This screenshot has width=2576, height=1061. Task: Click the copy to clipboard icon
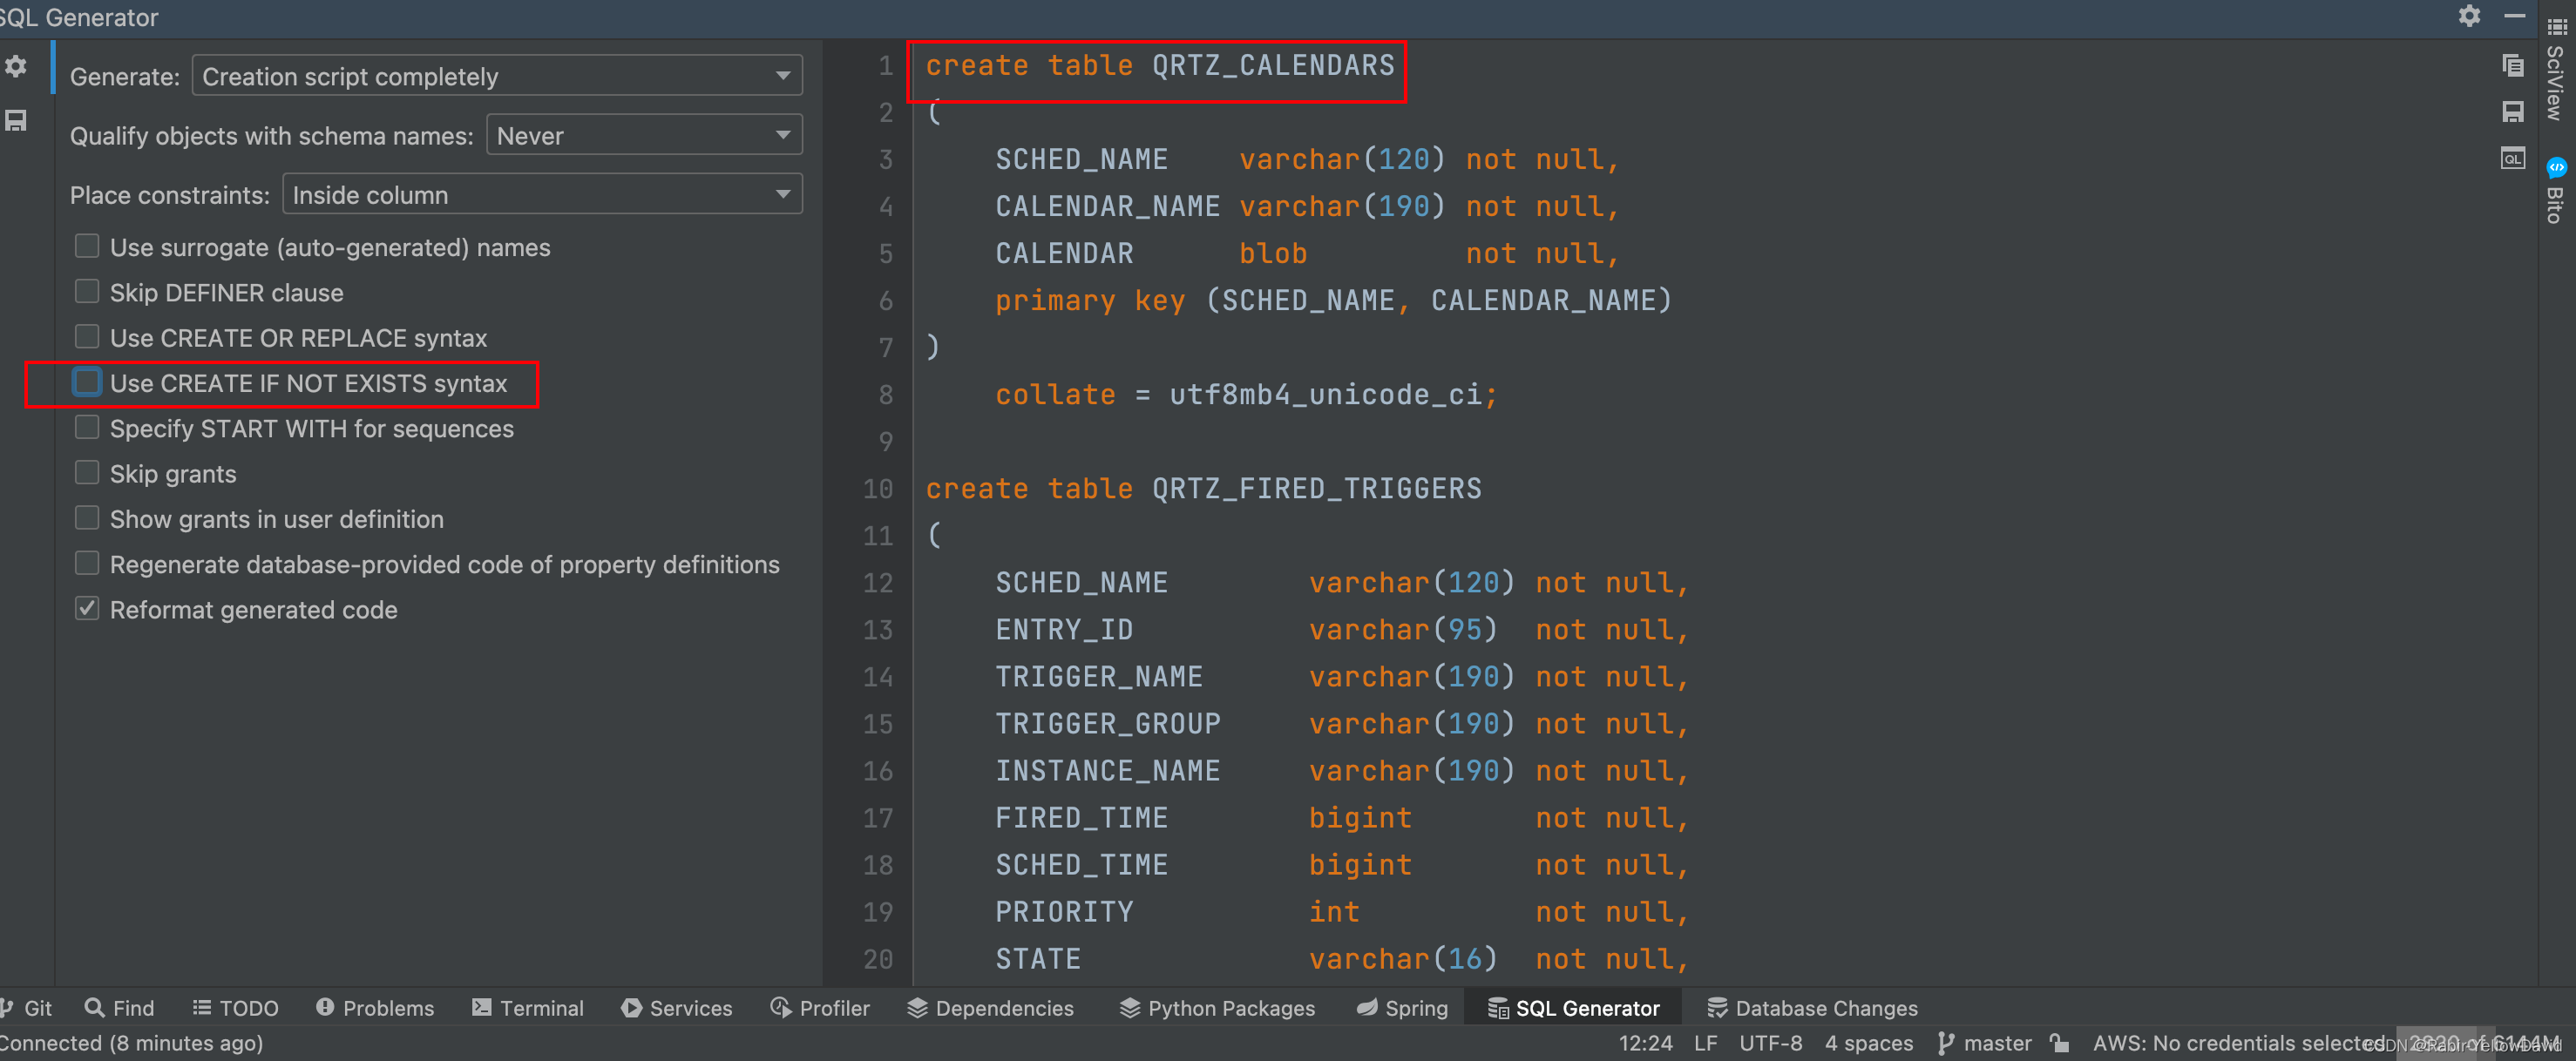[2512, 66]
